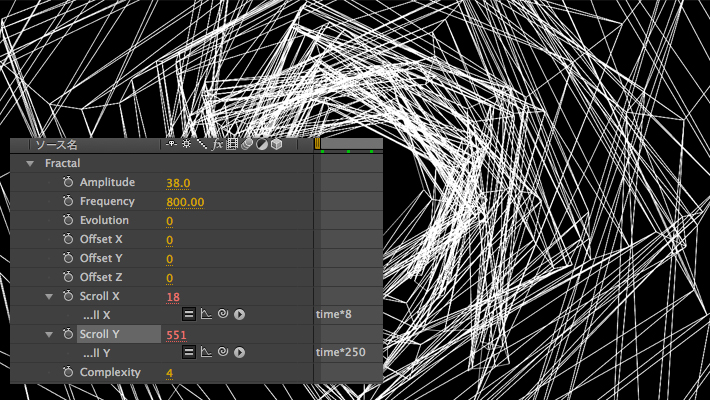
Task: Toggle the Frequency stopwatch icon
Action: tap(68, 201)
